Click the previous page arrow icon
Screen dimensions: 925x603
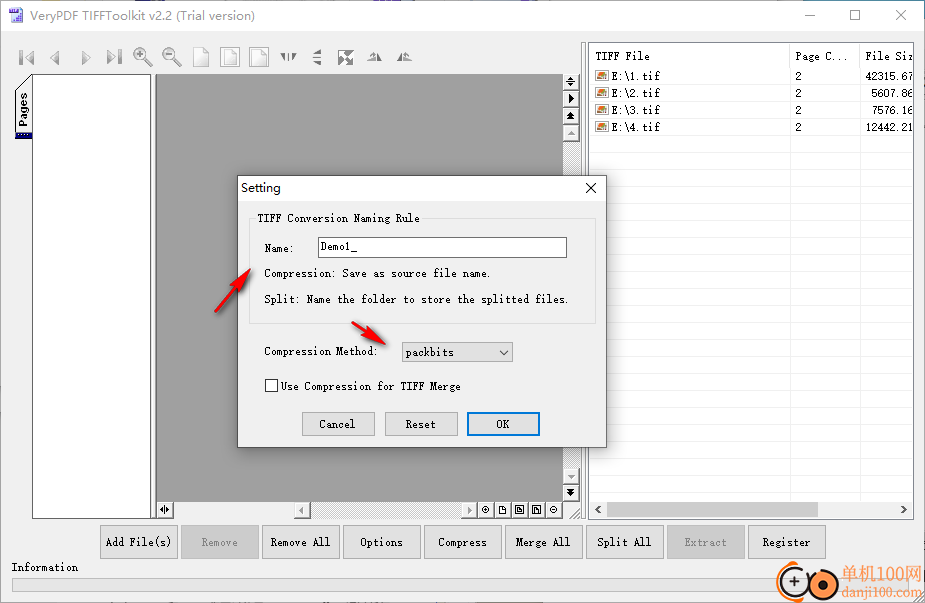pyautogui.click(x=55, y=57)
